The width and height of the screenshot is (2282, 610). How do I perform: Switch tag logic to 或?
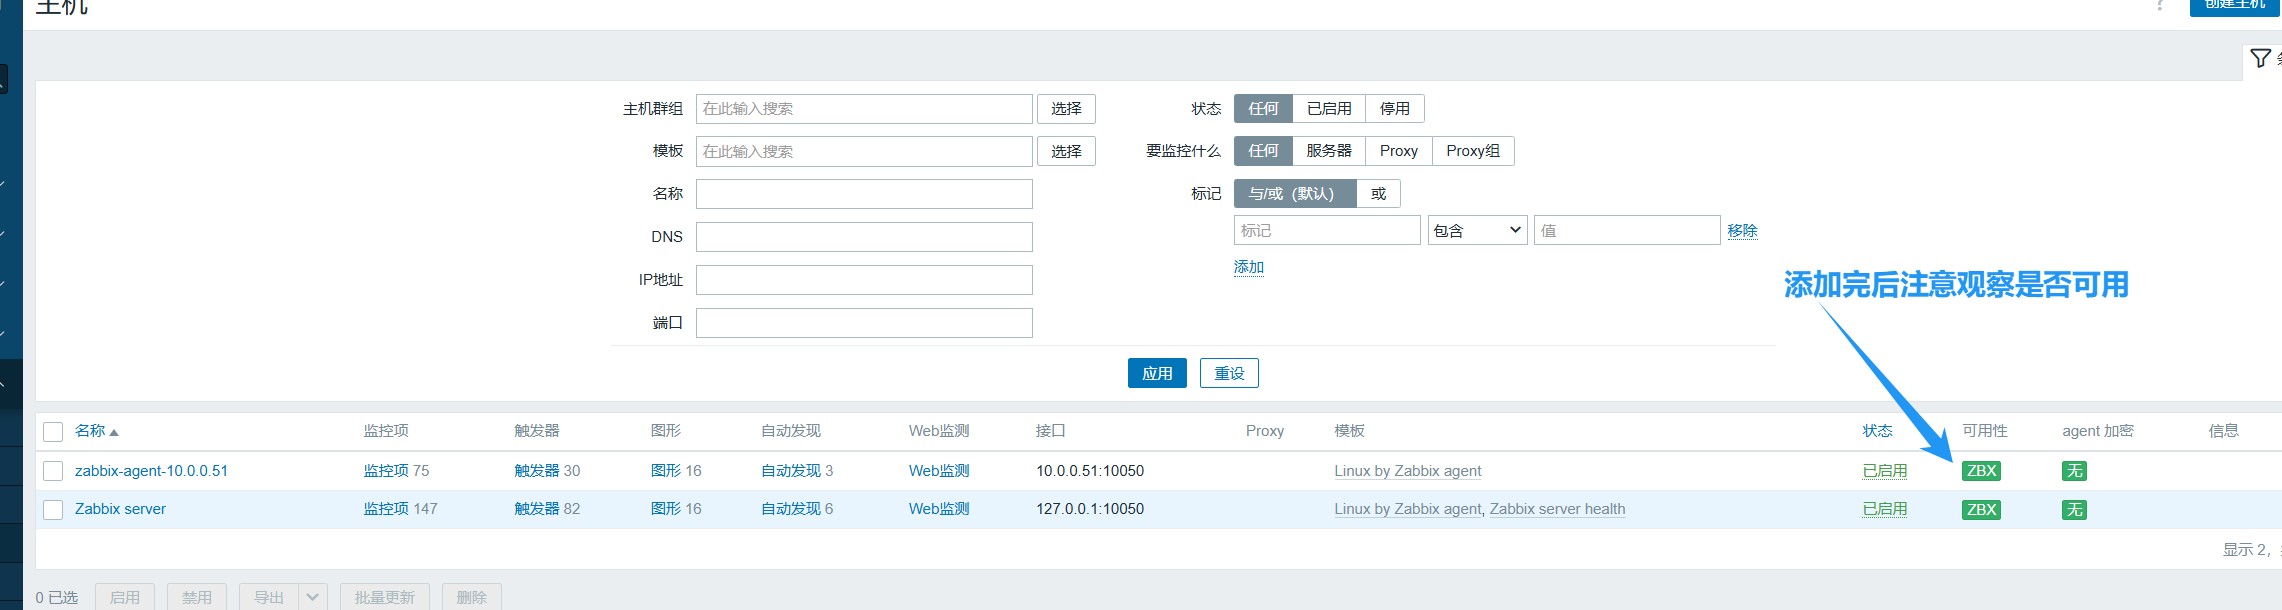1378,194
